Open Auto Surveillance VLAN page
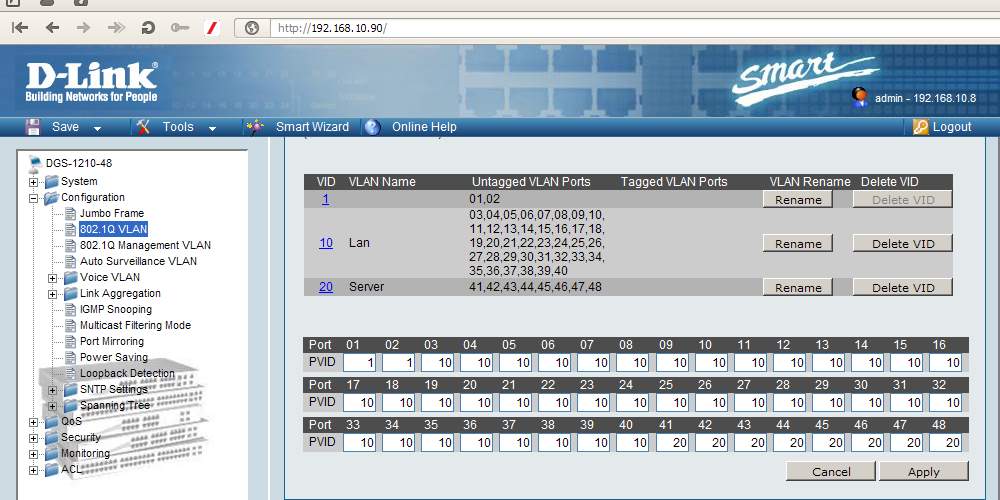This screenshot has width=1000, height=500. 138,261
